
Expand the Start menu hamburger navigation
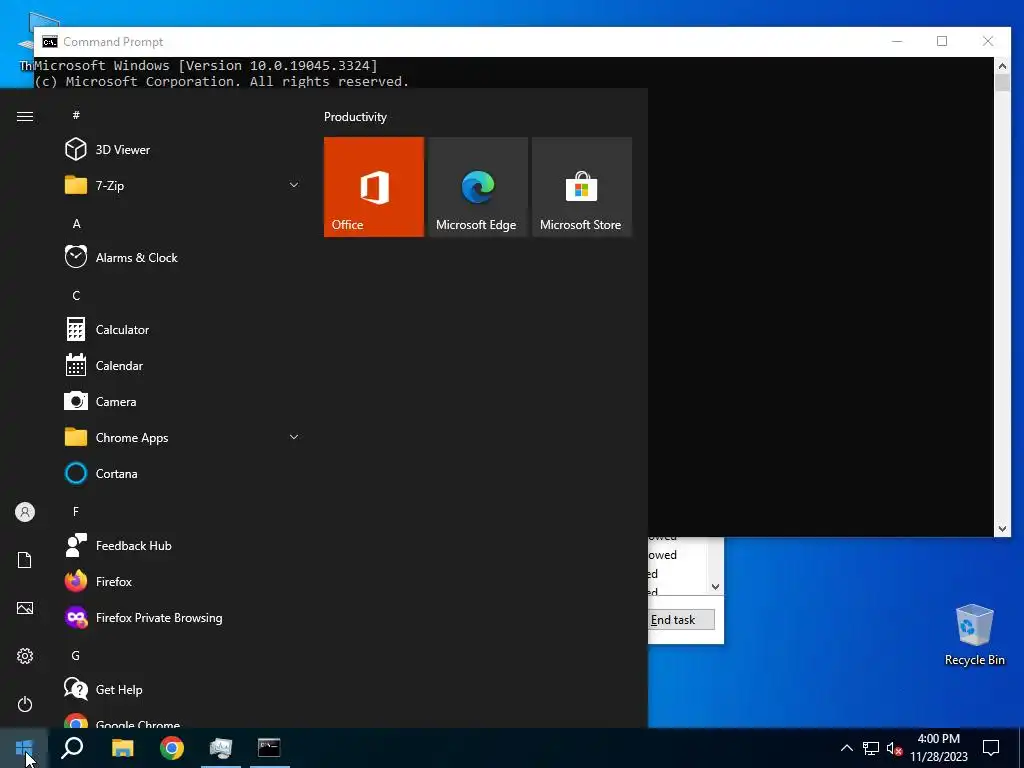click(x=25, y=116)
